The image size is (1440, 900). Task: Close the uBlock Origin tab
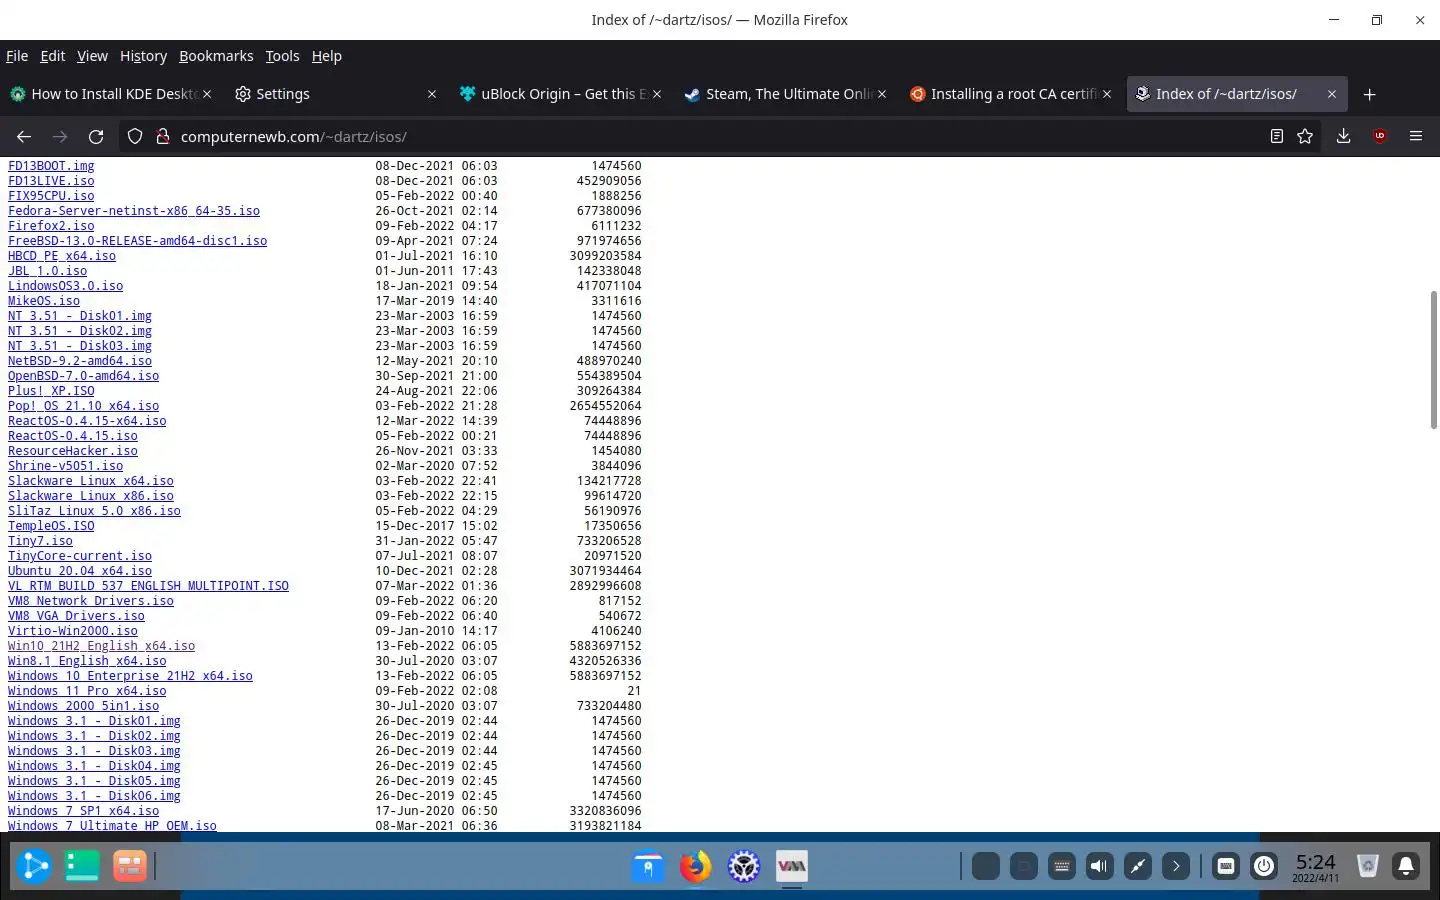[657, 94]
